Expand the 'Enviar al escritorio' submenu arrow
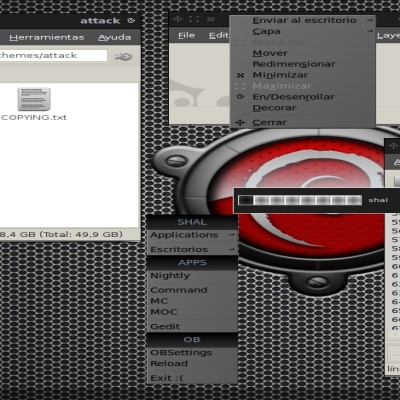The image size is (400, 400). 370,20
